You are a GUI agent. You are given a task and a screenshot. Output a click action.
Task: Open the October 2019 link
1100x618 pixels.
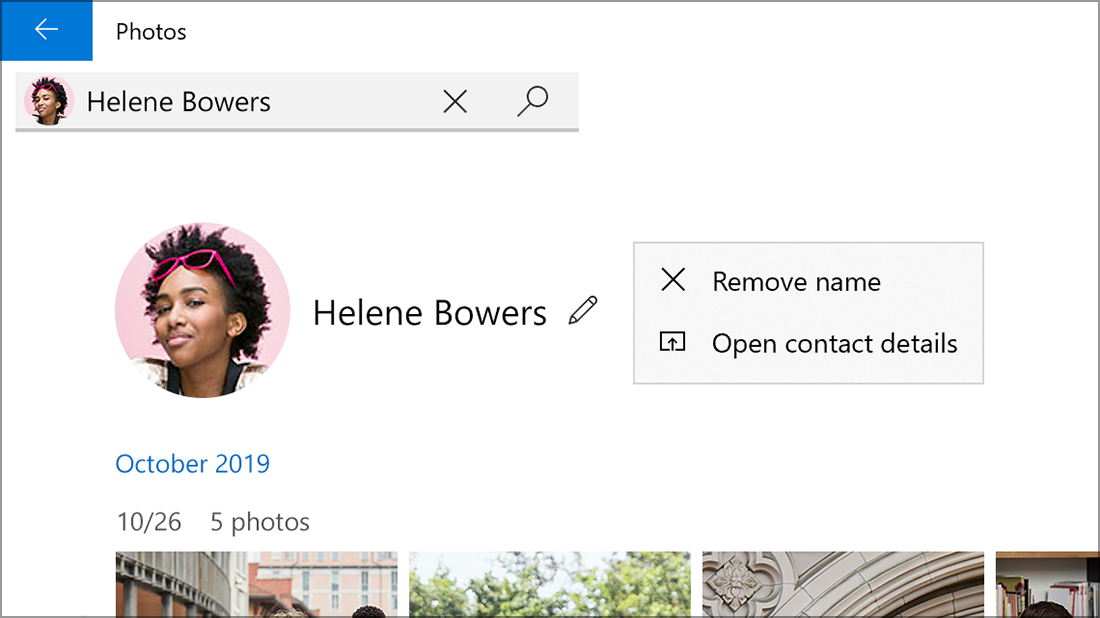coord(192,463)
